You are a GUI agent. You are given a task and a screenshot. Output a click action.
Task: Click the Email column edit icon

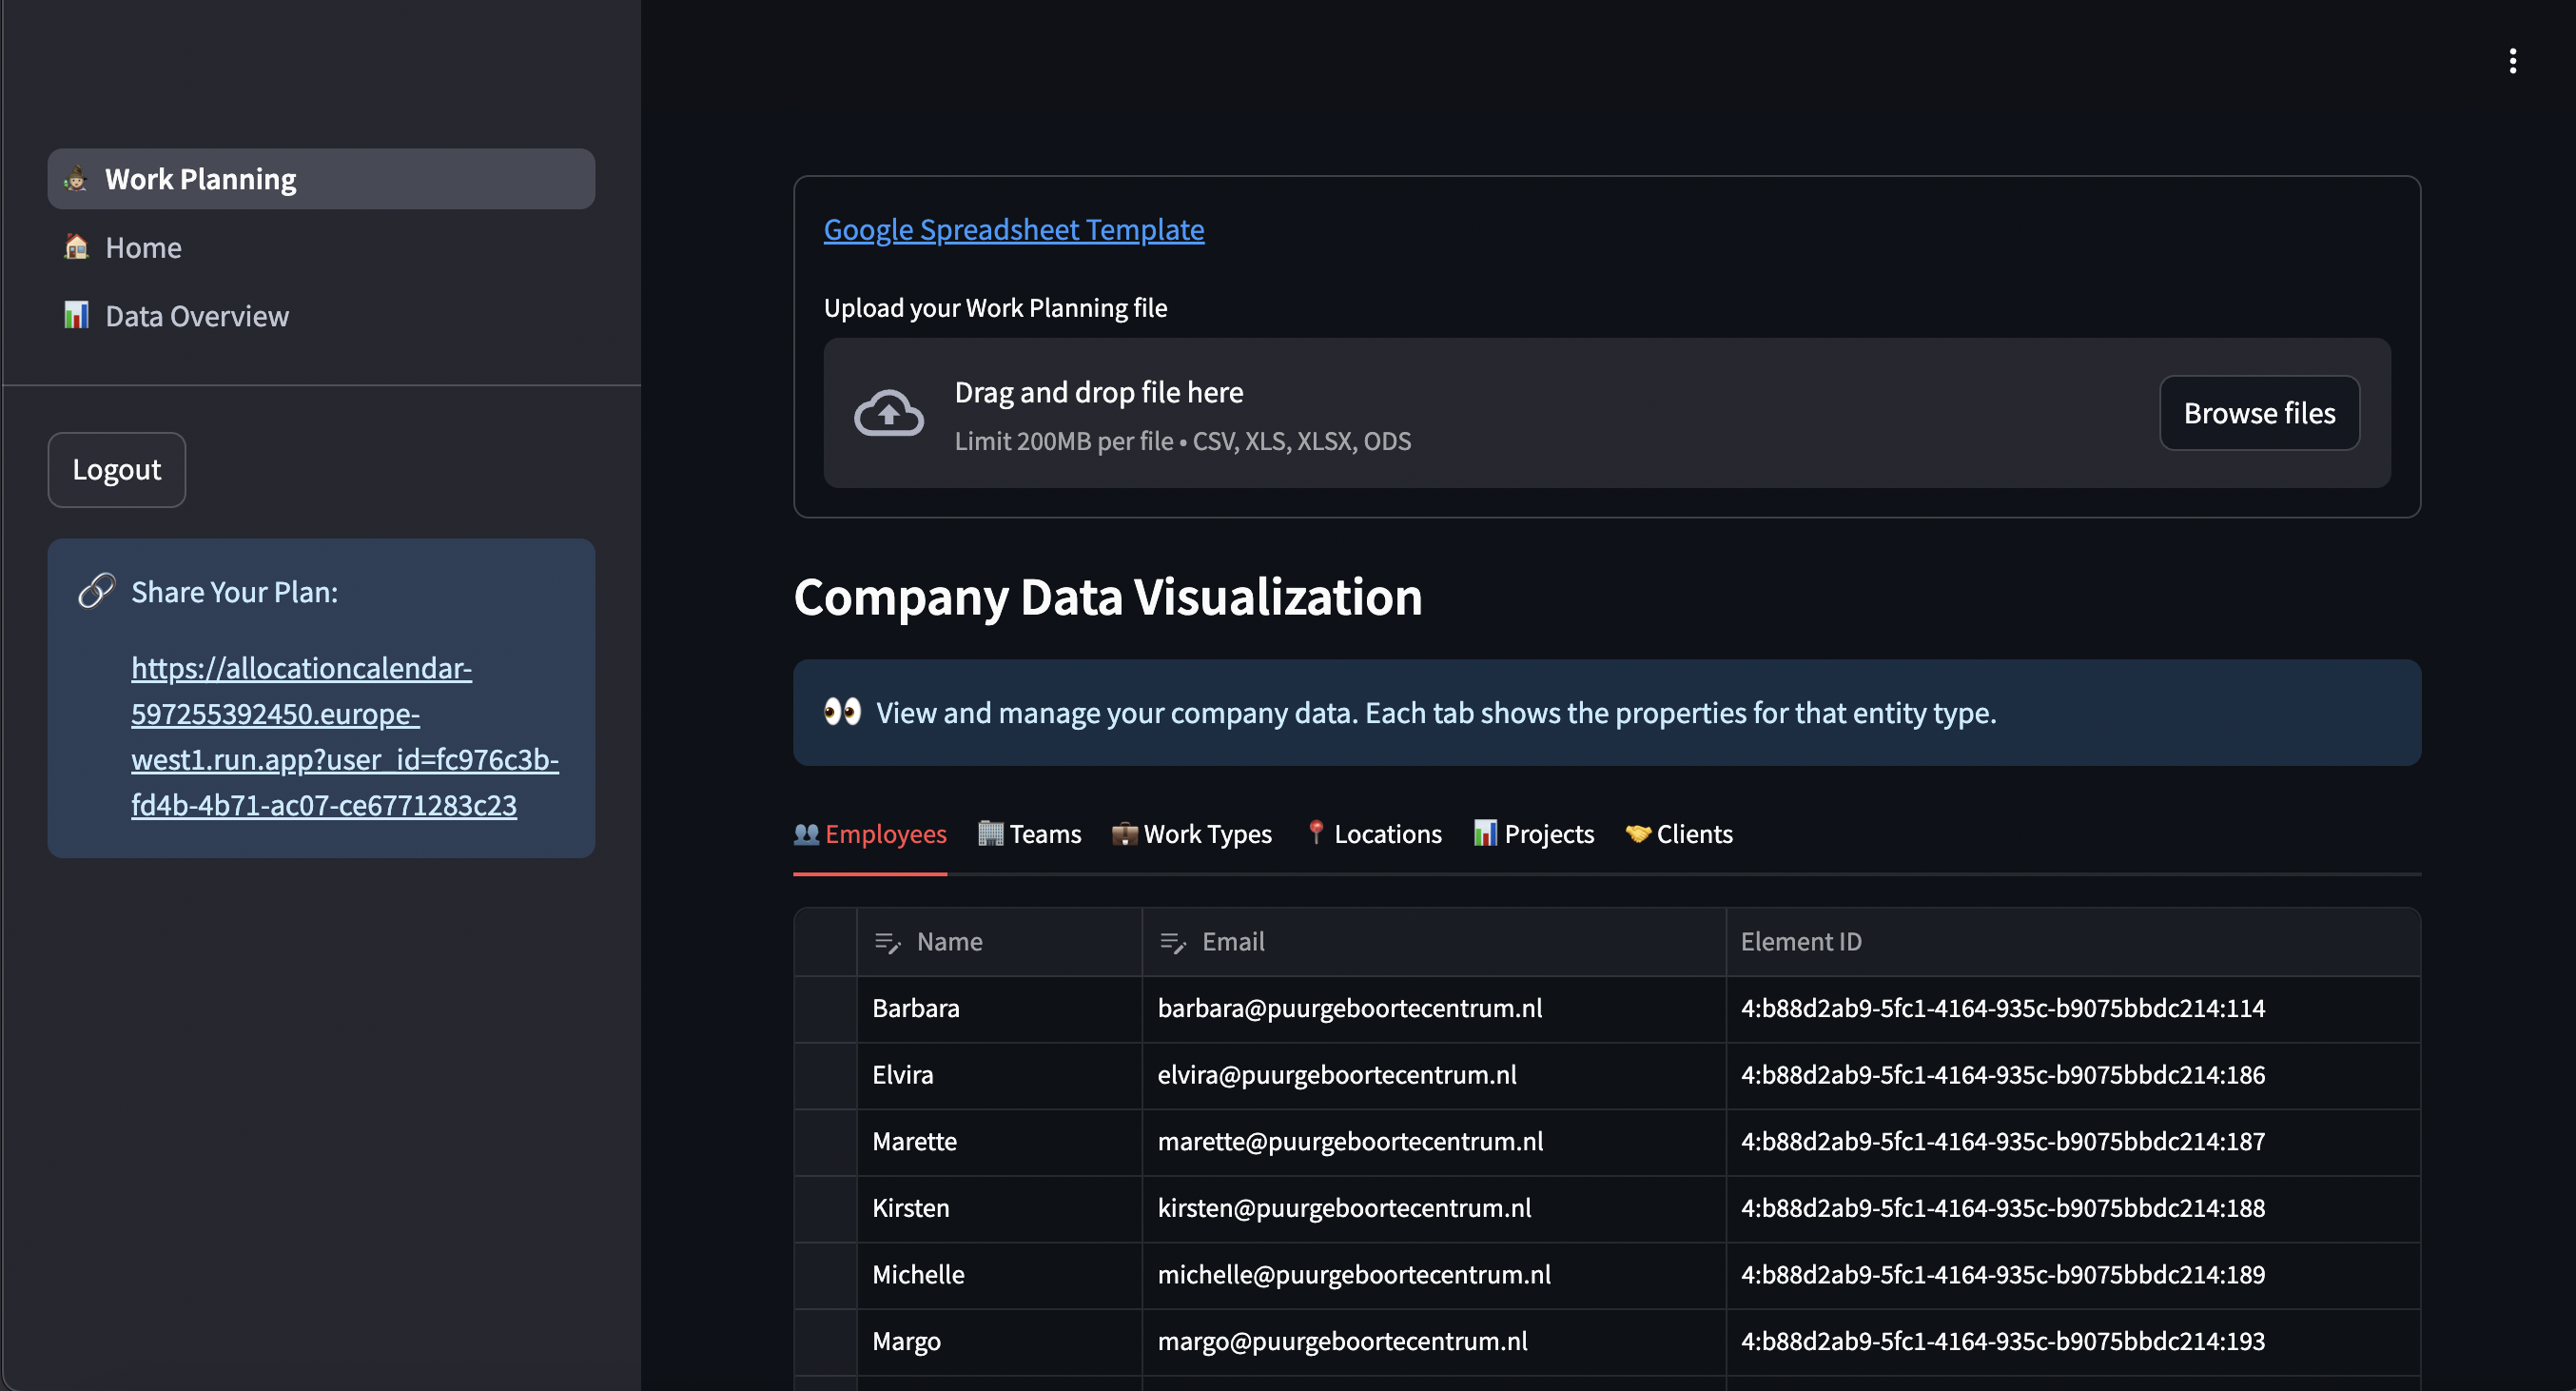pyautogui.click(x=1172, y=942)
